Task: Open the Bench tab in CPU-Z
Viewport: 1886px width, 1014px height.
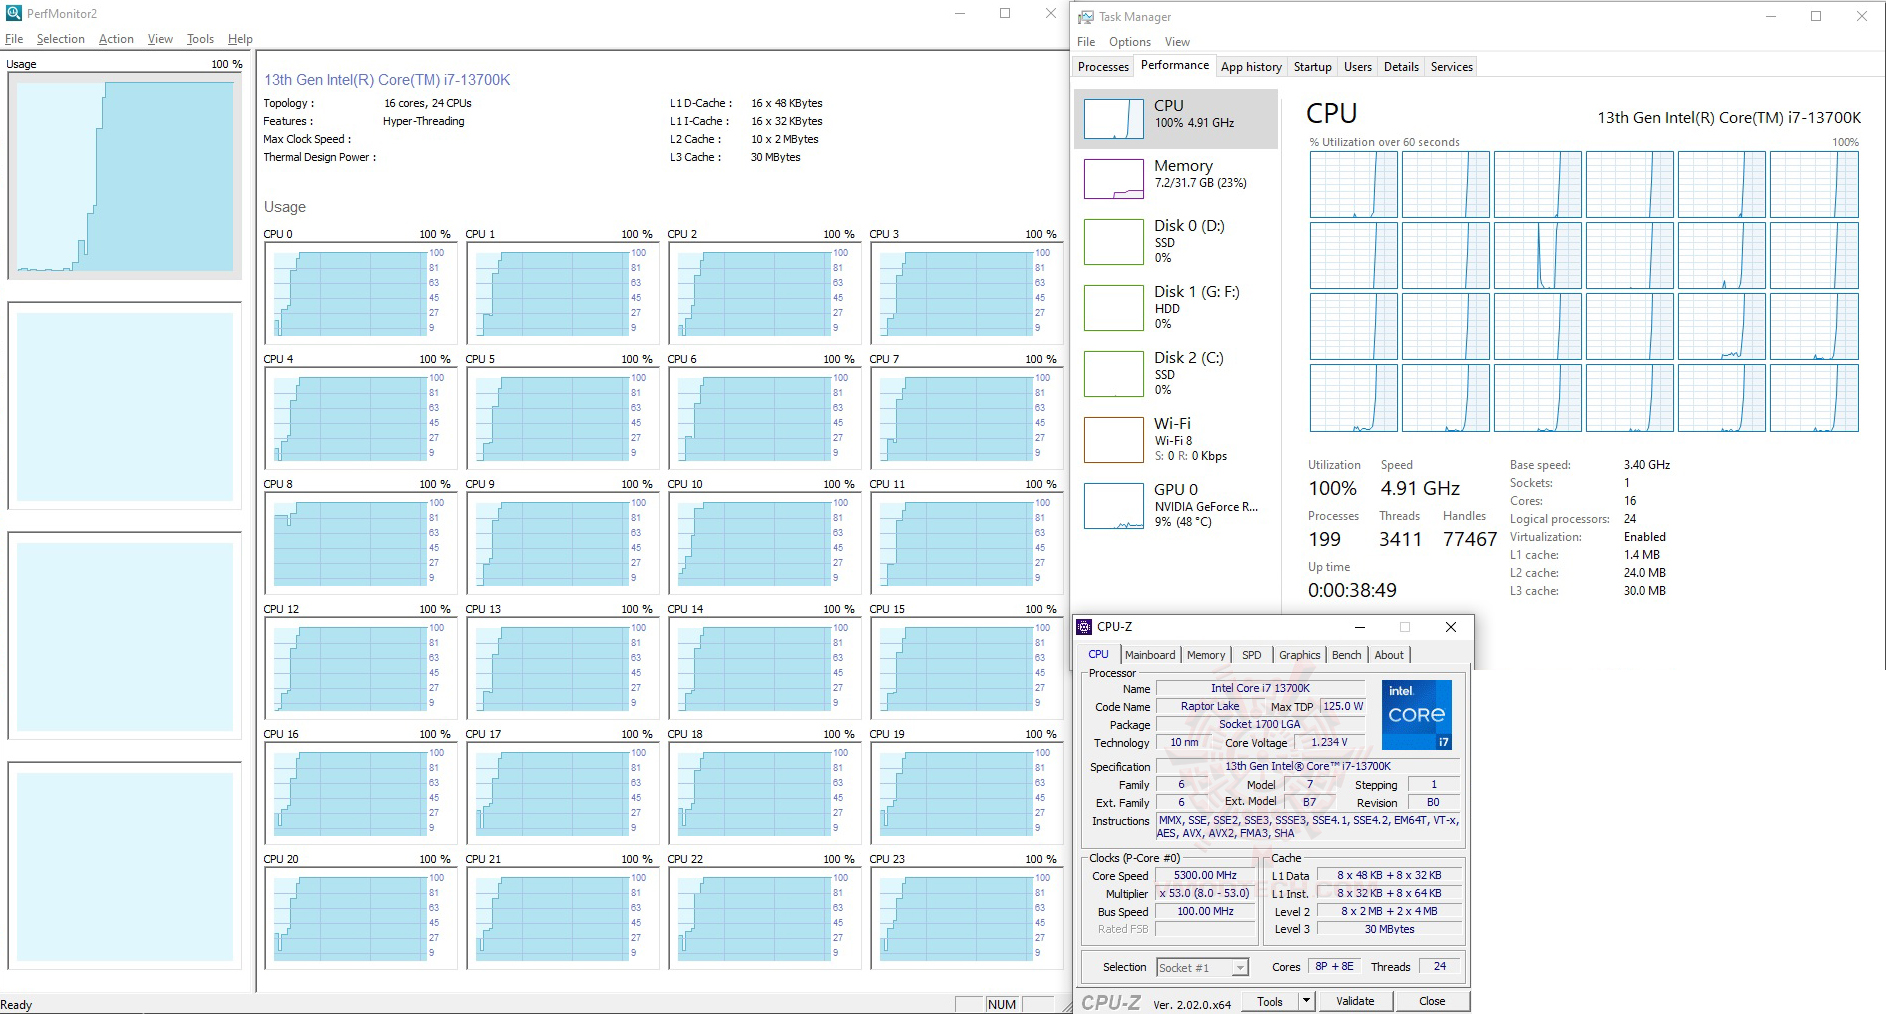Action: pyautogui.click(x=1346, y=655)
